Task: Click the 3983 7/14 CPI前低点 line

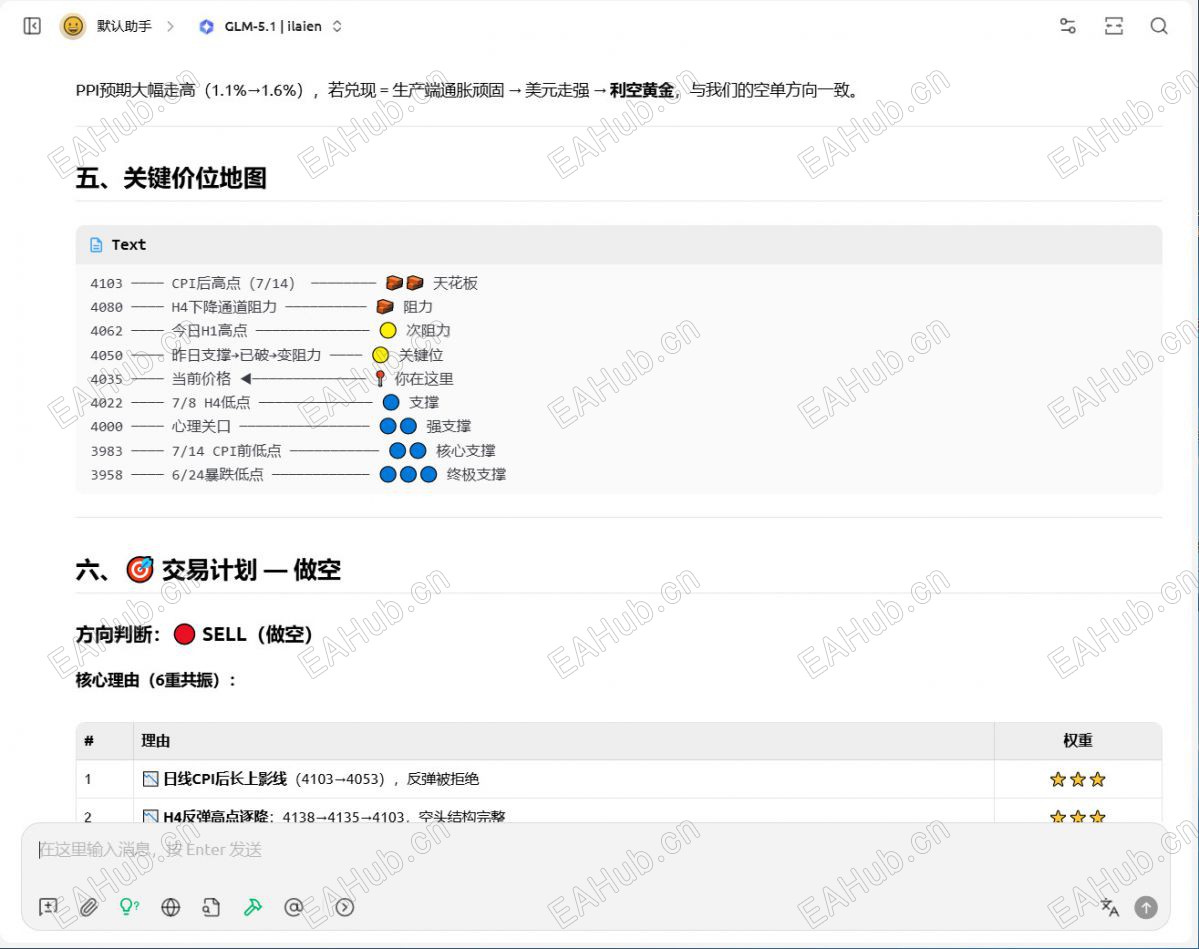Action: click(x=293, y=450)
